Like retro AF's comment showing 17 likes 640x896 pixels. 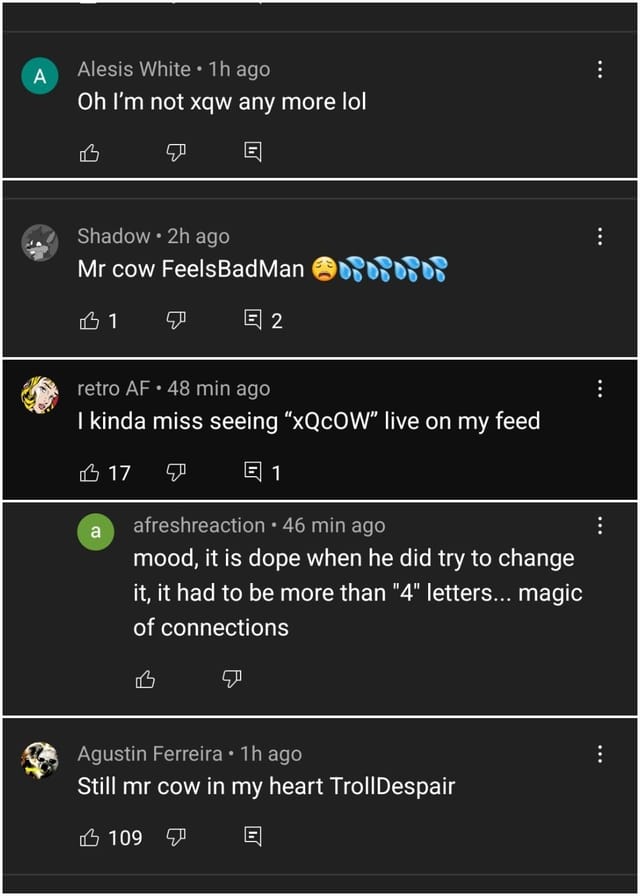point(90,472)
